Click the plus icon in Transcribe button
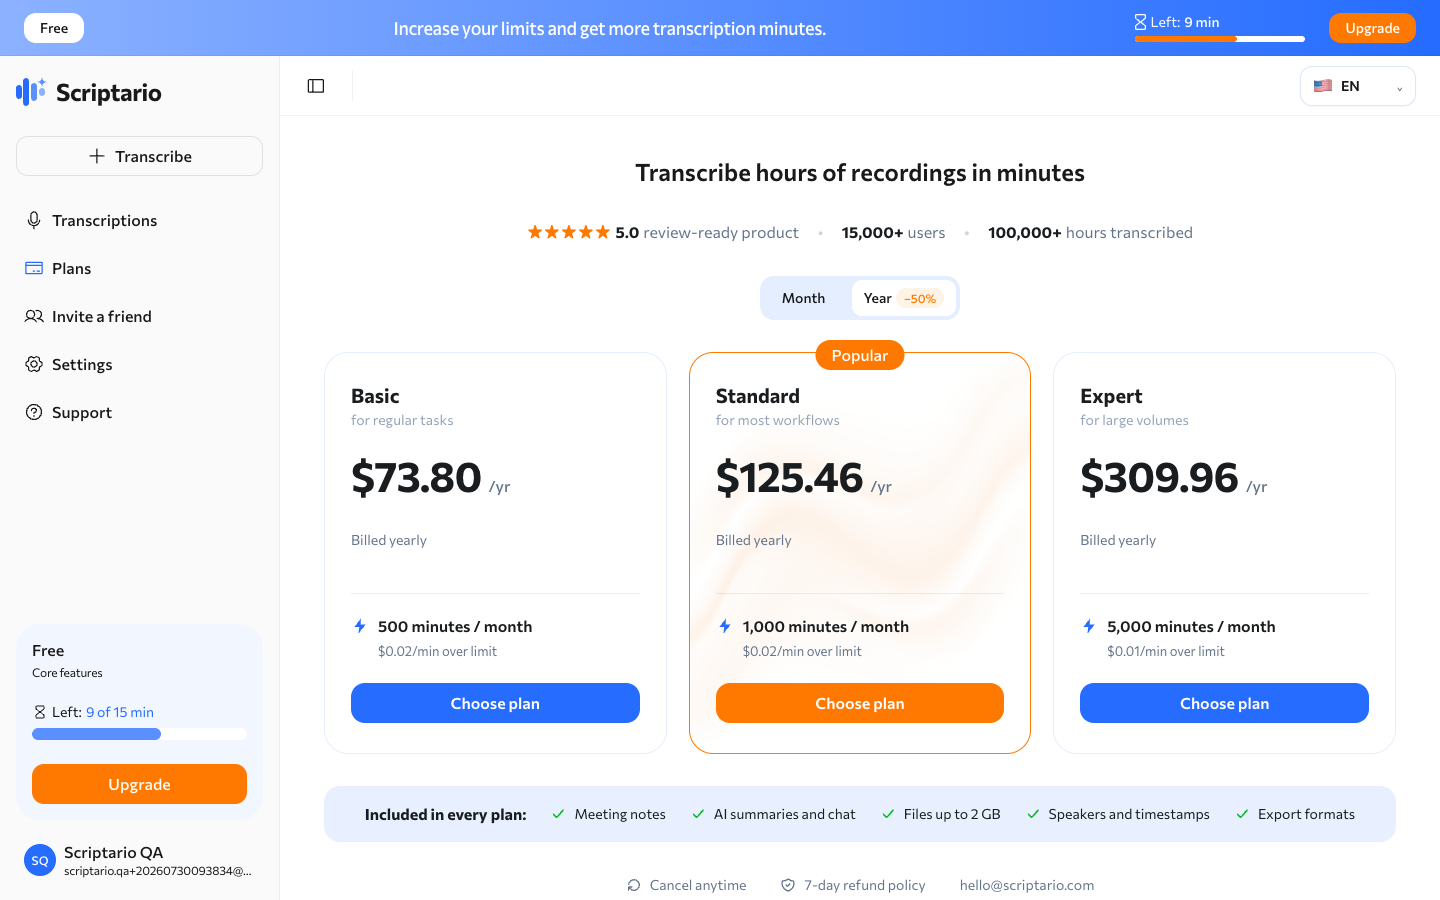1440x900 pixels. [x=97, y=156]
